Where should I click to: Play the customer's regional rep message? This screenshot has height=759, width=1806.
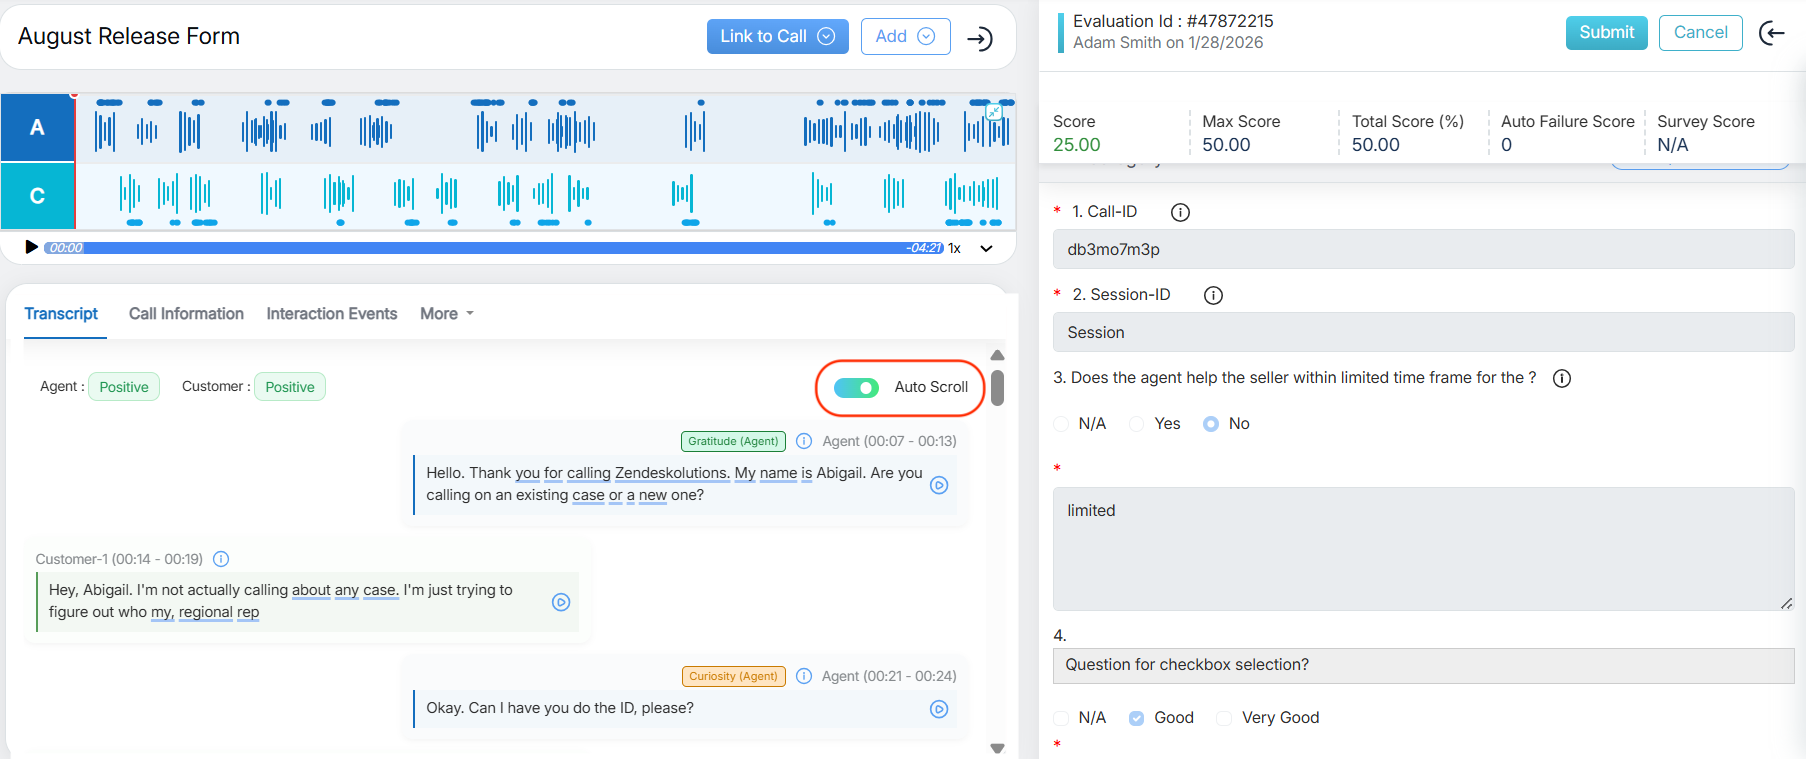point(561,602)
